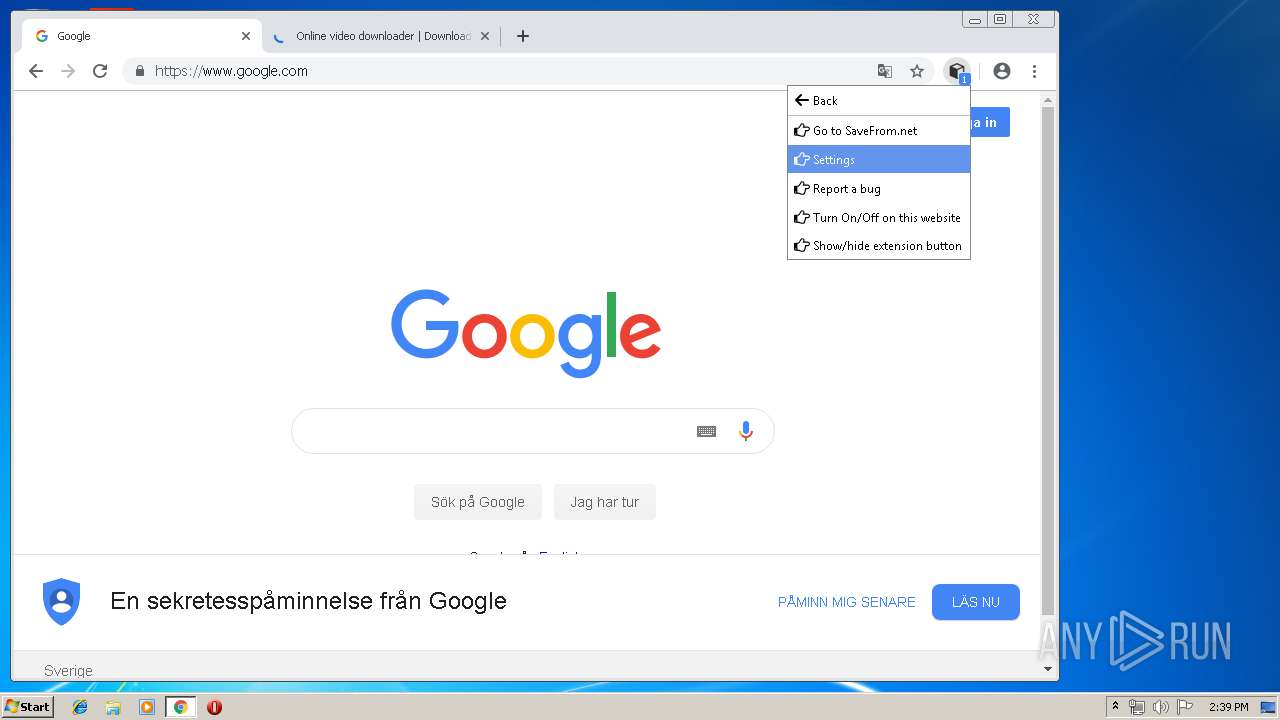
Task: Click the page scrollbar down arrow
Action: click(1048, 669)
